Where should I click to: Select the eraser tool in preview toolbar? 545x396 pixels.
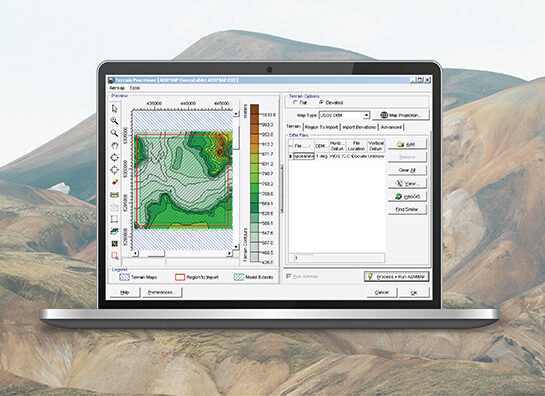coord(114,182)
